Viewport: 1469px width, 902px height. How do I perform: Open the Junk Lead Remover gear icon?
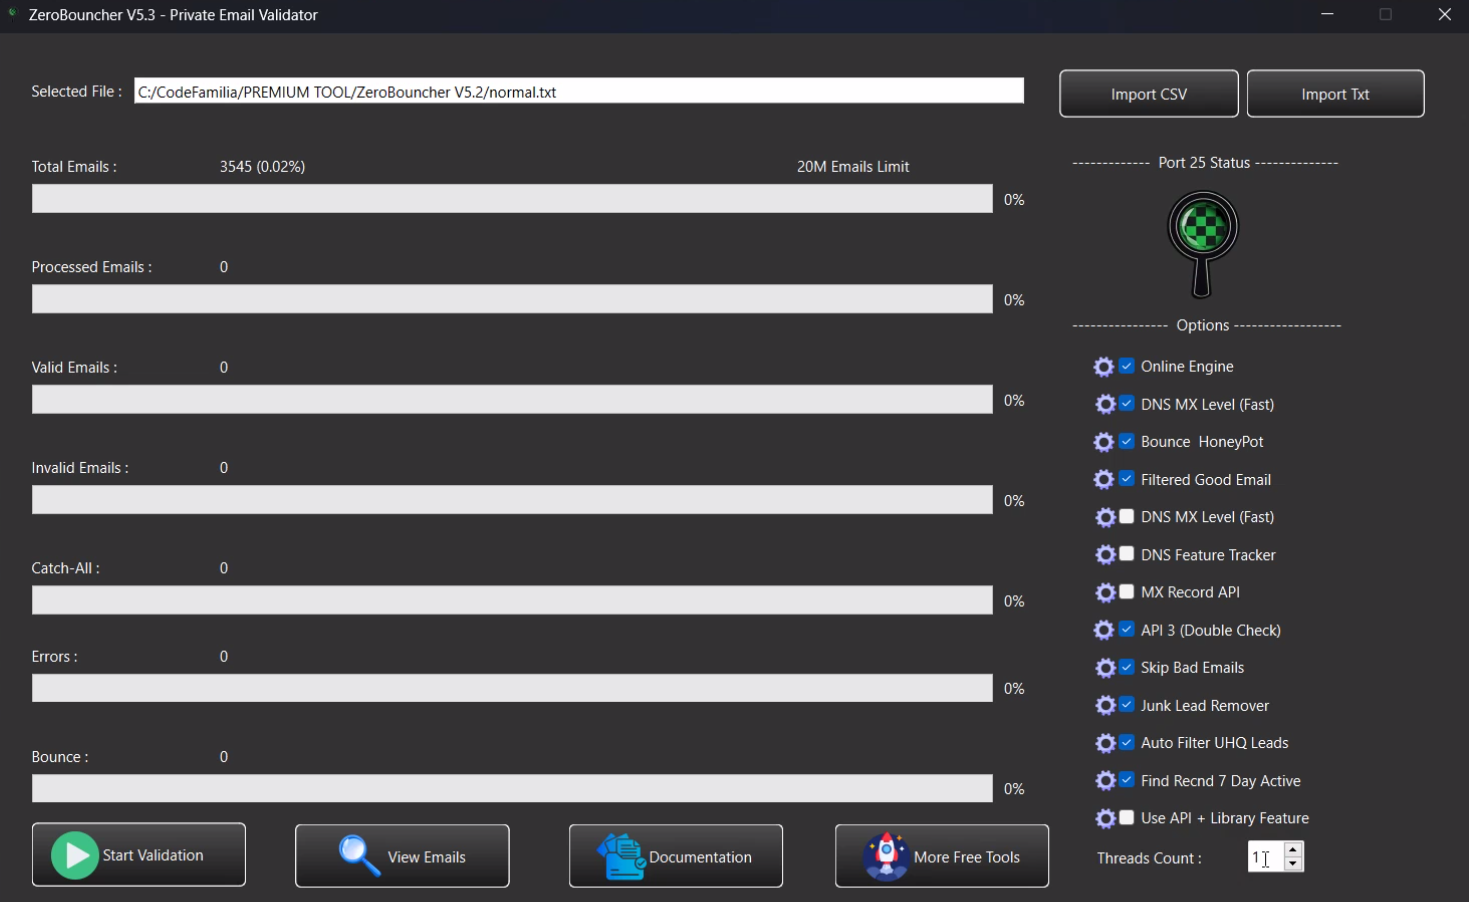(x=1104, y=706)
